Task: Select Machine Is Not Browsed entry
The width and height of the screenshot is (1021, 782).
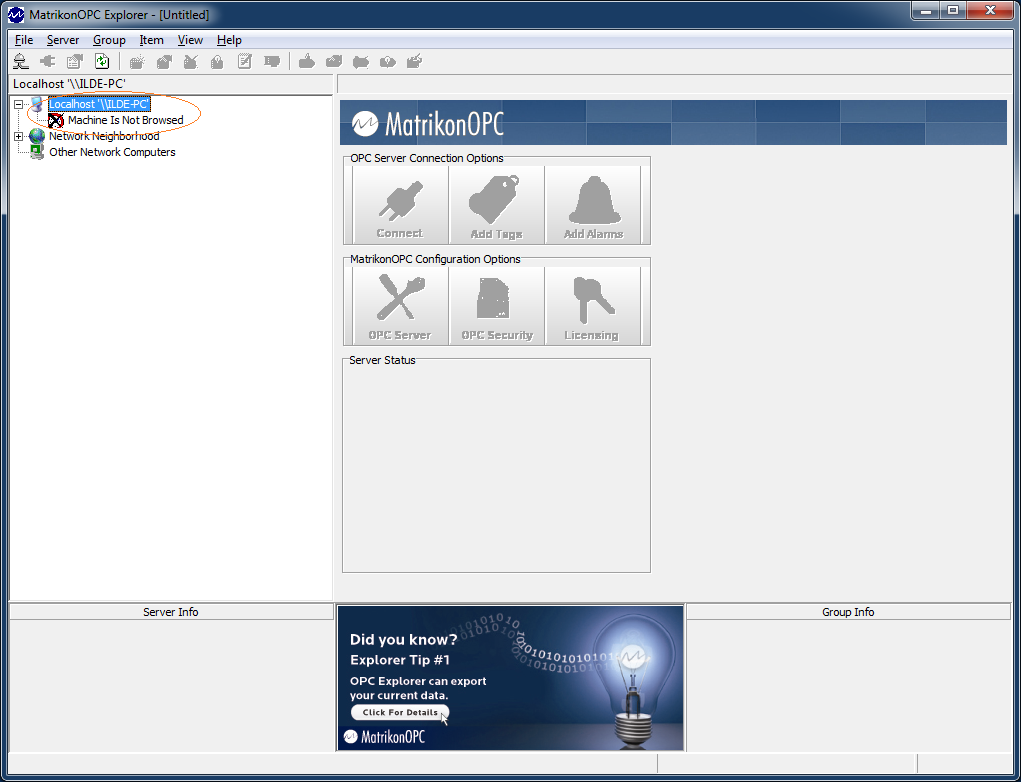Action: [126, 120]
